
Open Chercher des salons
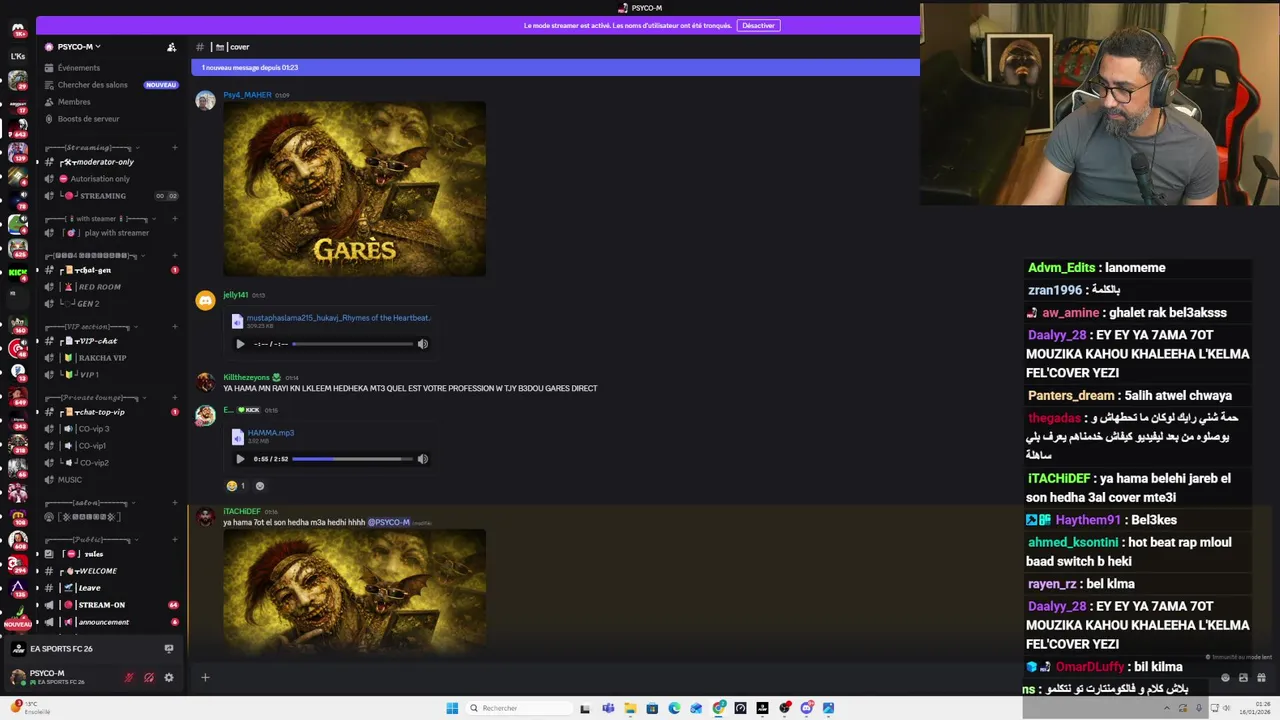point(92,85)
